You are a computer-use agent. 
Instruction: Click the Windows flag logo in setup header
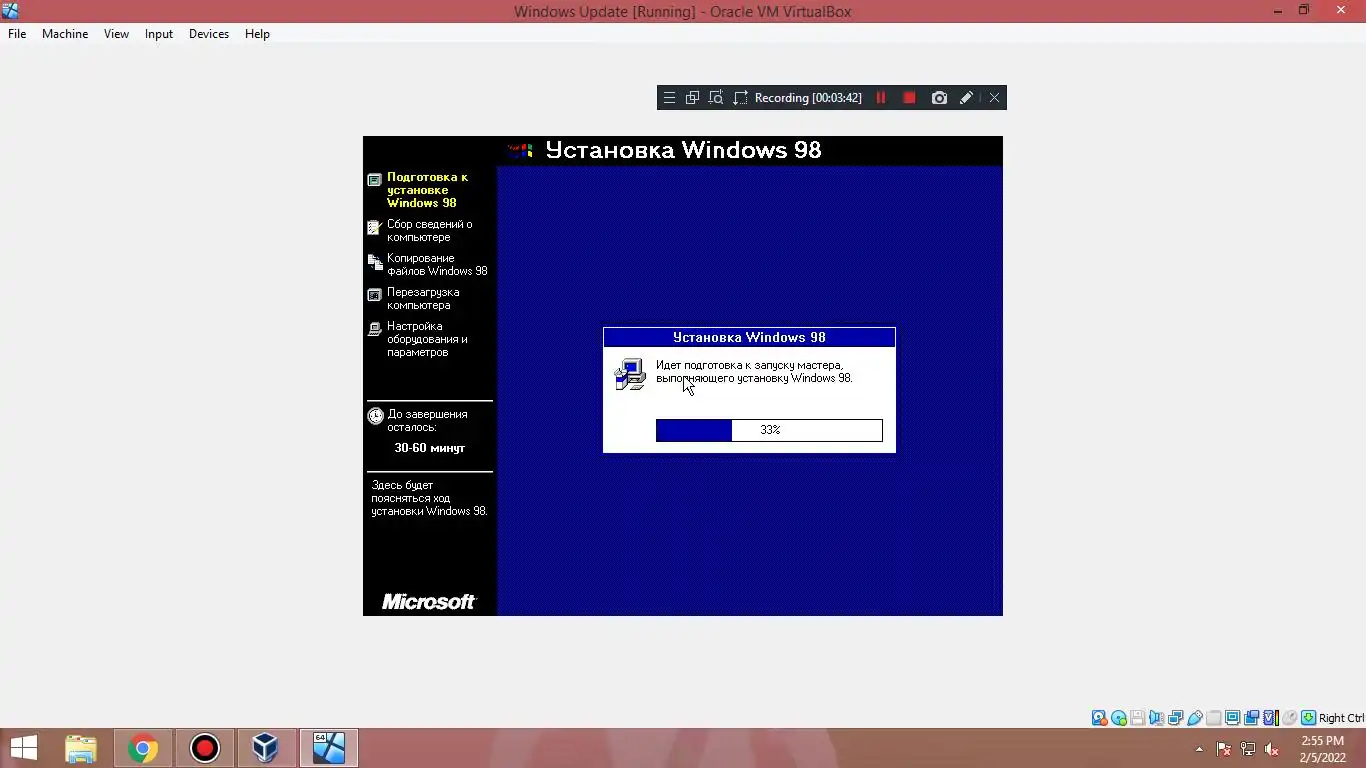click(x=519, y=151)
